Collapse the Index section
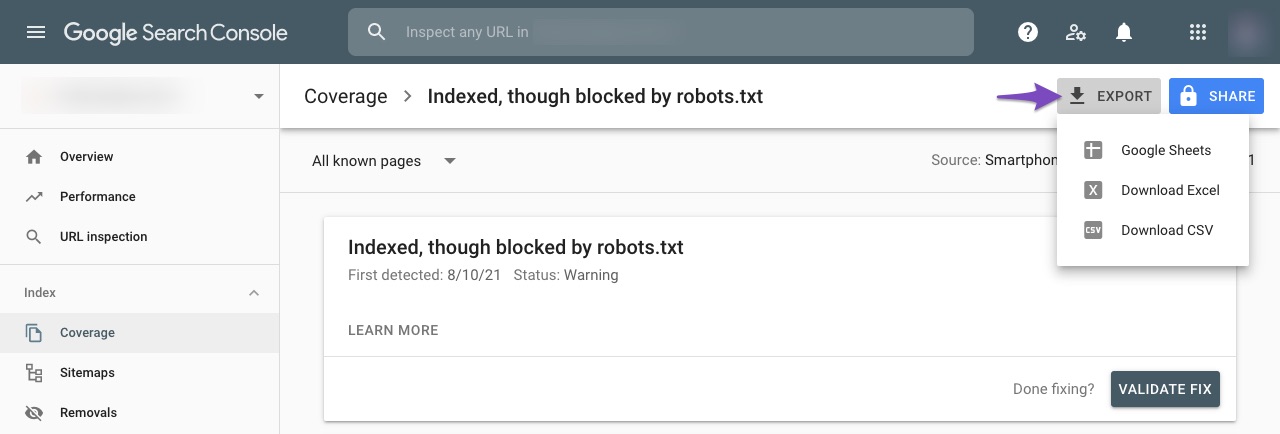Viewport: 1280px width, 434px height. coord(254,293)
